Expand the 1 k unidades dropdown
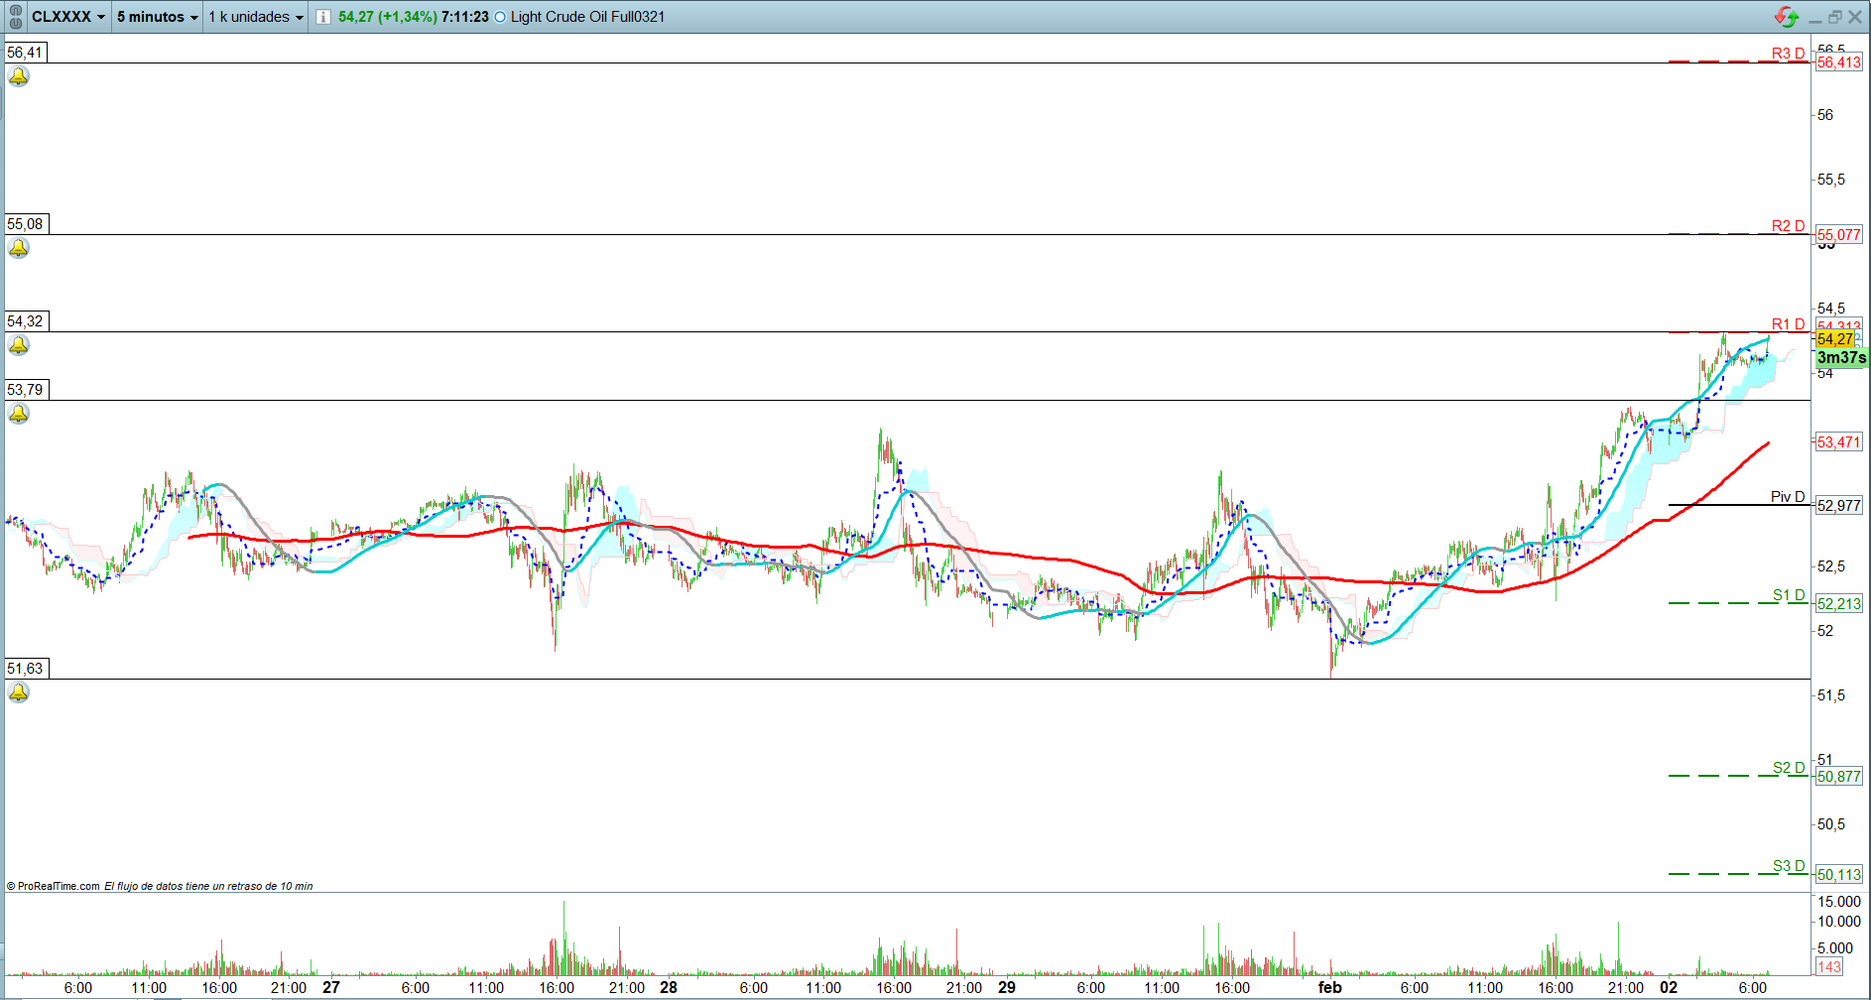 [x=255, y=17]
